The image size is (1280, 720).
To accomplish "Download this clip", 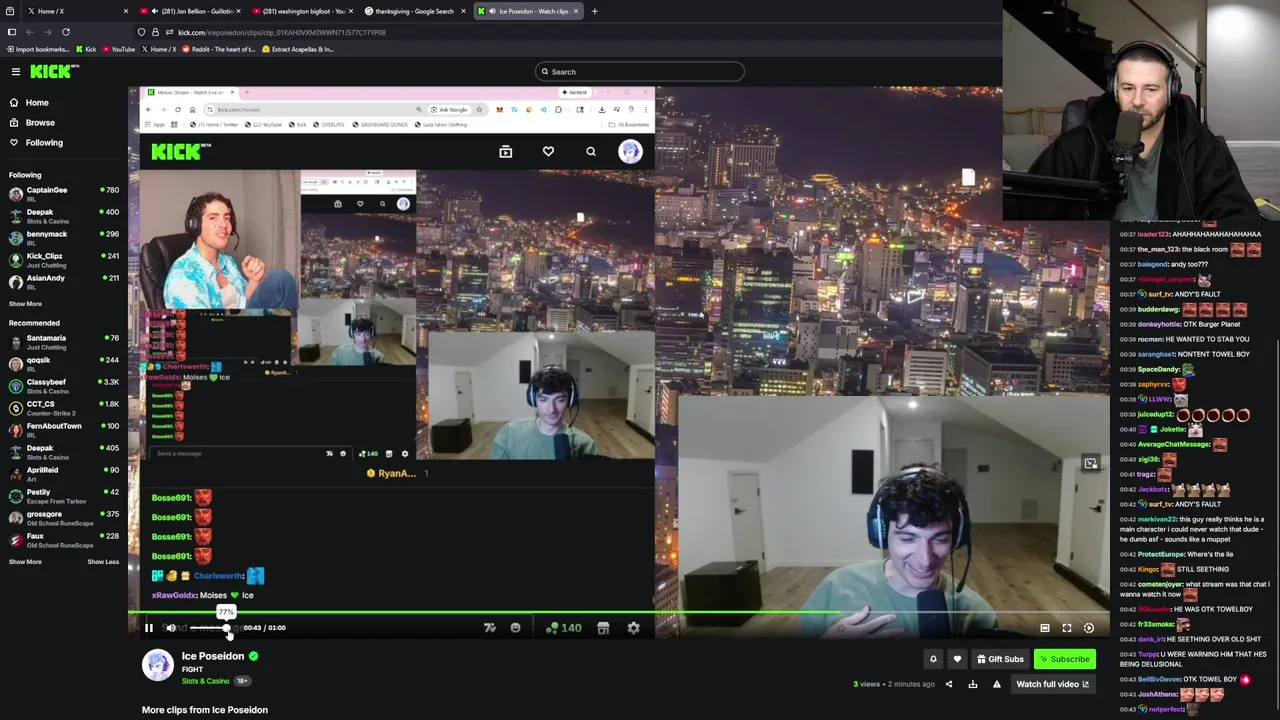I will 973,684.
